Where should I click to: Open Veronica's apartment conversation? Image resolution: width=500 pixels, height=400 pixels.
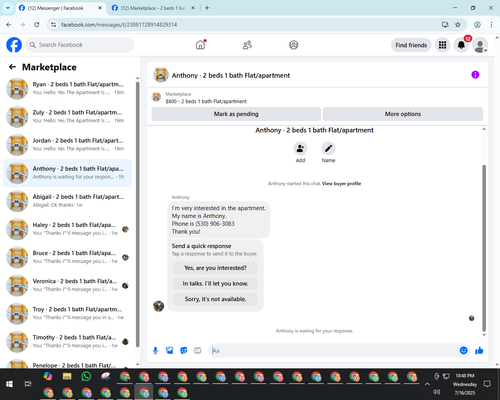[67, 285]
